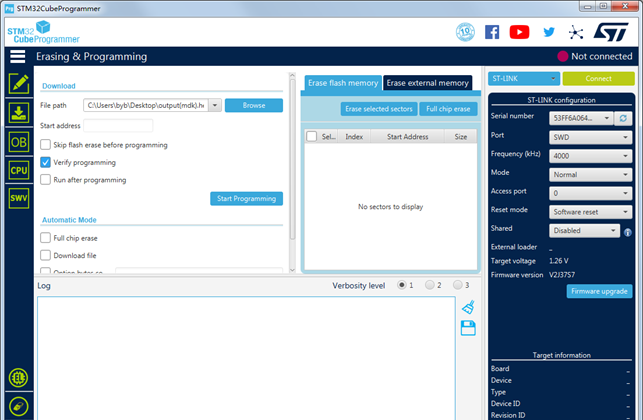Open the Reset mode dropdown
Viewport: 643px width, 420px height.
[x=591, y=212]
